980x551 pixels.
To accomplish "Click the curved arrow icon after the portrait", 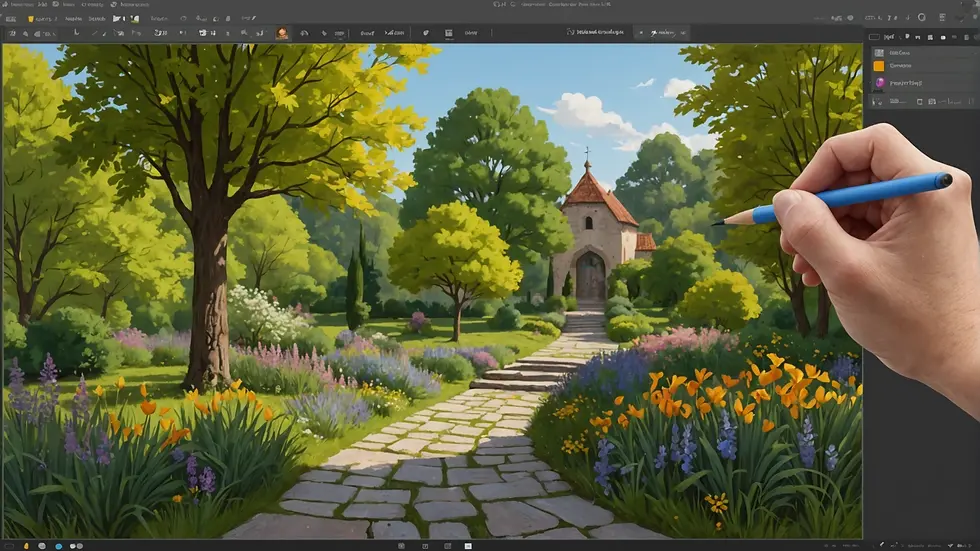I will tap(304, 33).
